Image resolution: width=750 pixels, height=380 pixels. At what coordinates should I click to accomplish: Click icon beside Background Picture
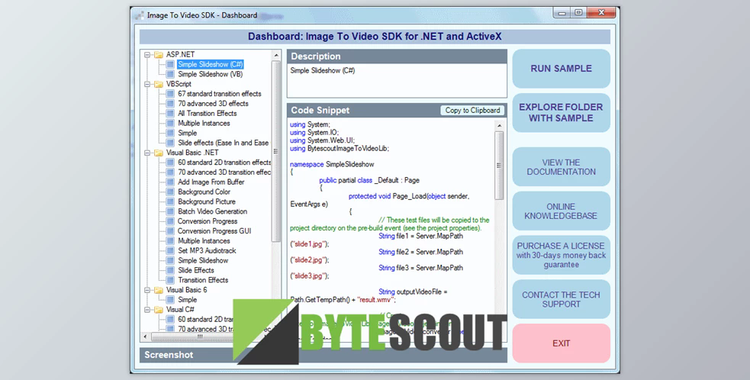pyautogui.click(x=170, y=201)
